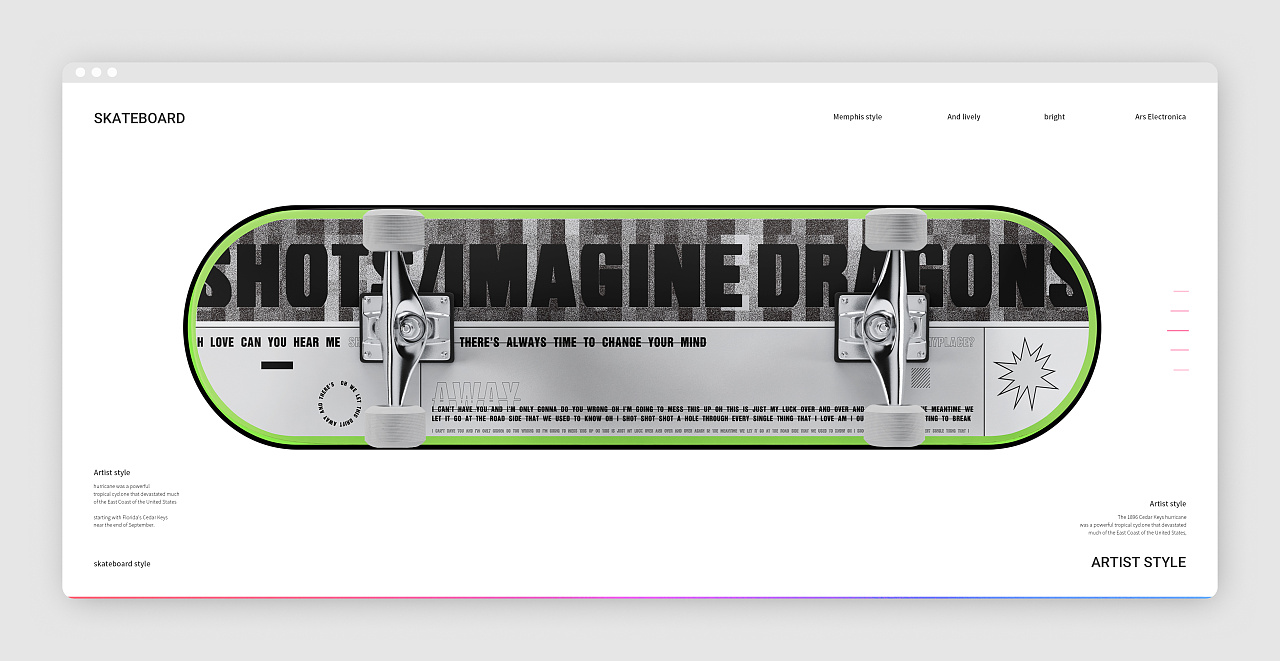Click the hatched square near the right truck
Image resolution: width=1280 pixels, height=661 pixels.
[920, 377]
